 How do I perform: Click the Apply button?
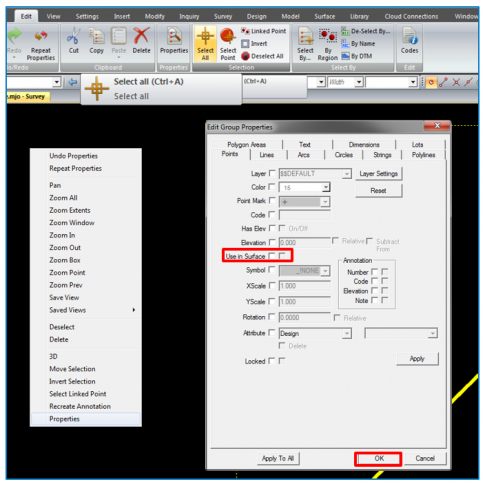(x=417, y=359)
